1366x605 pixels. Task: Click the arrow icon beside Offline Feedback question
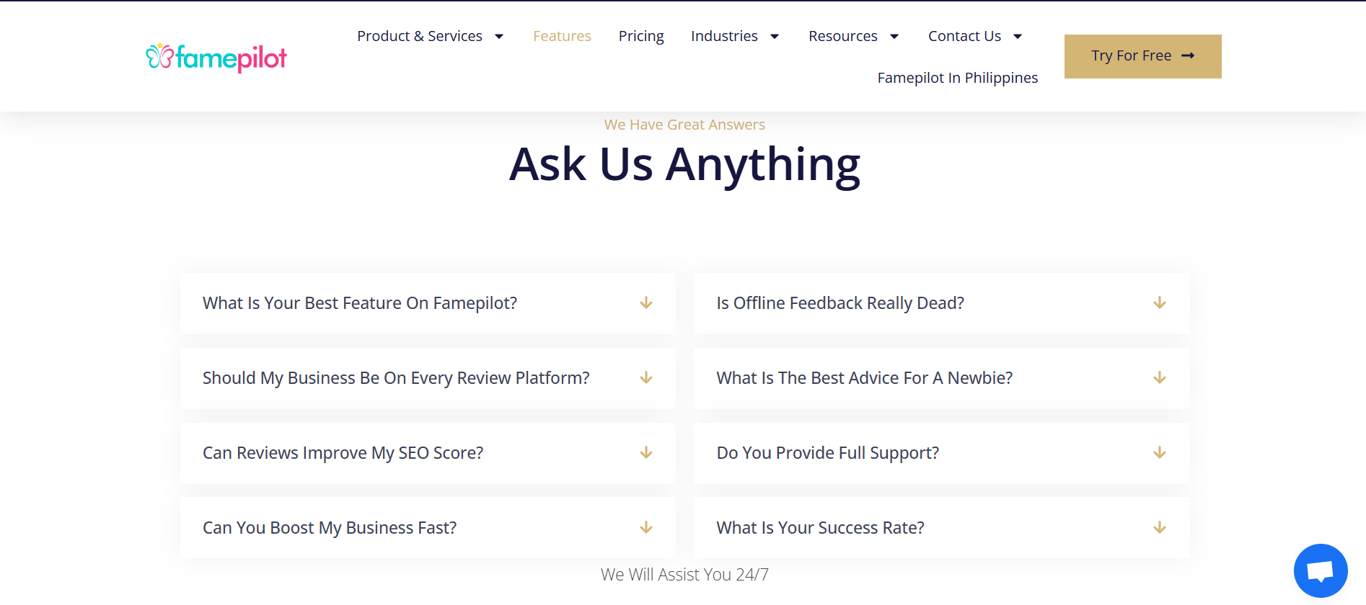coord(1159,303)
